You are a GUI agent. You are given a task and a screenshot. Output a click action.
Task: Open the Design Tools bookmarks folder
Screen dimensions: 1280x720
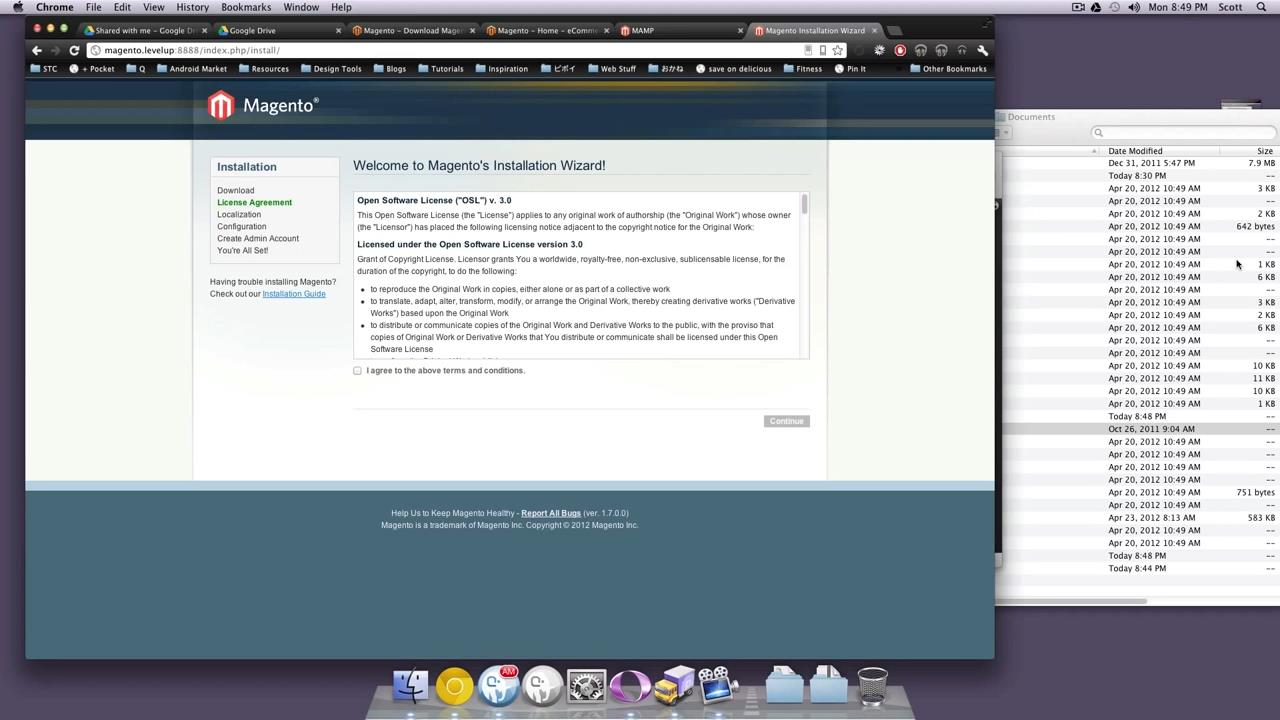331,69
